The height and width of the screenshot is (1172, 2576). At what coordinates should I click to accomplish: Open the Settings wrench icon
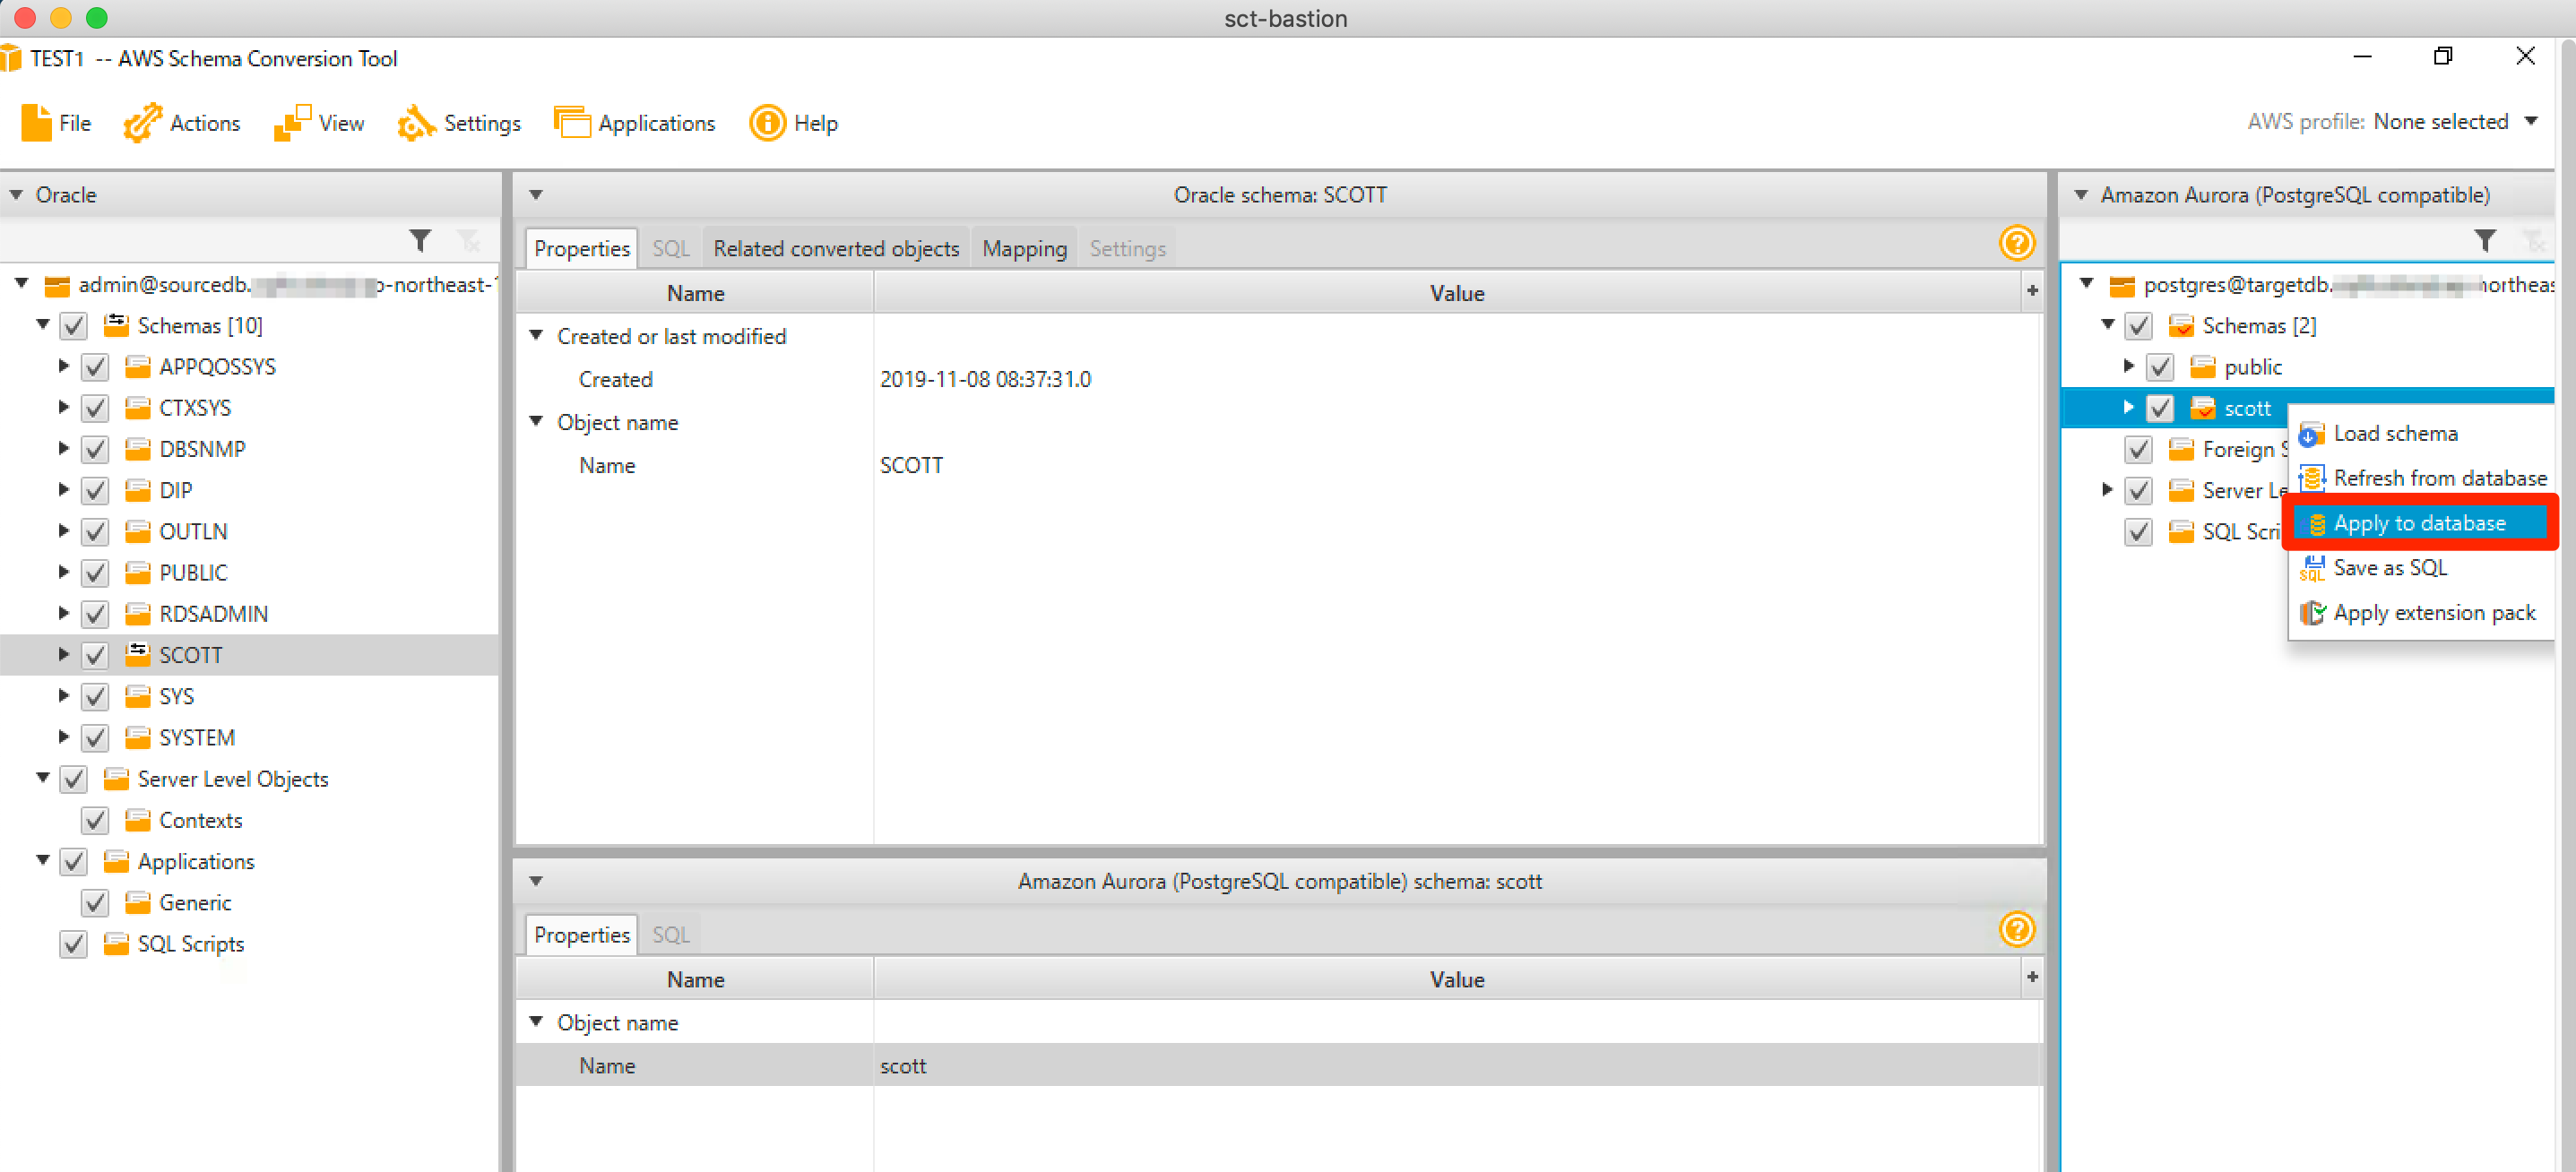click(416, 123)
